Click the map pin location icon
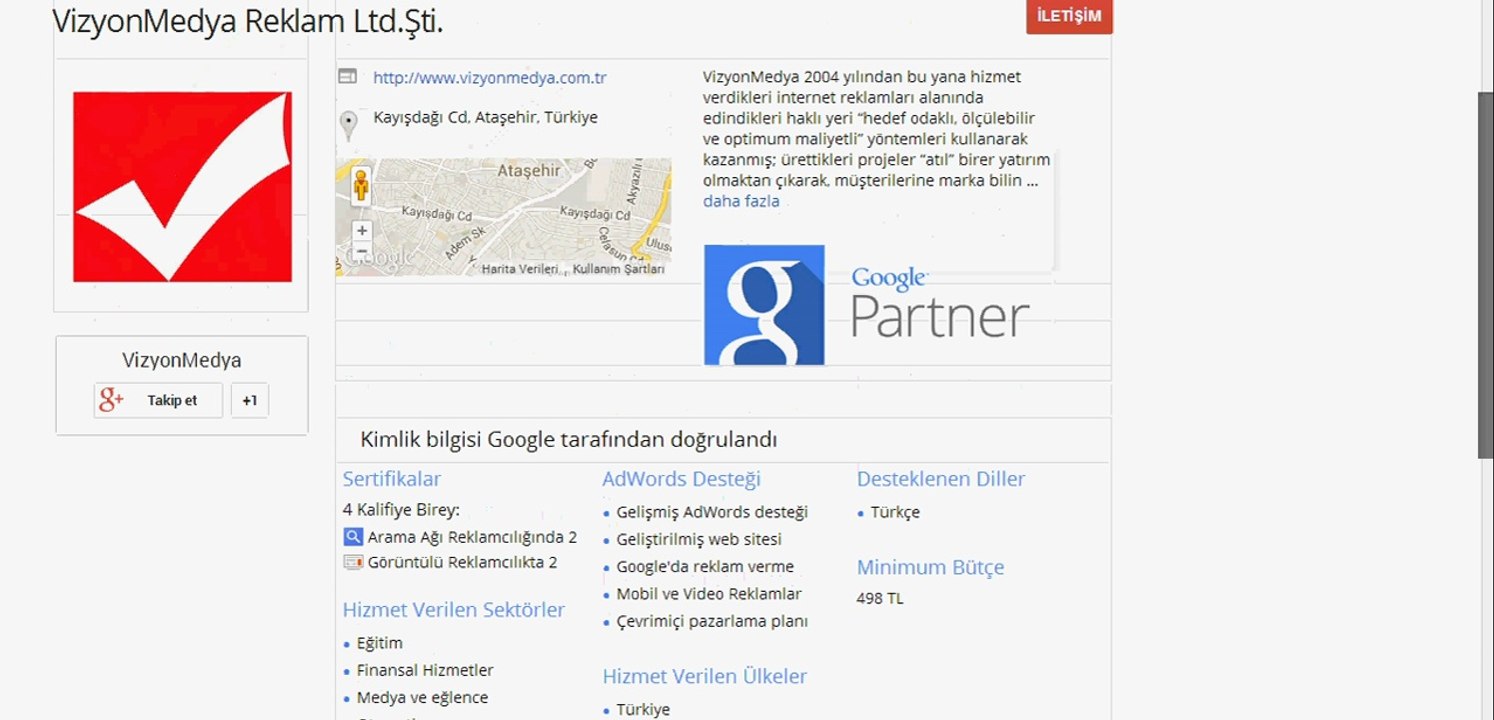Viewport: 1494px width, 720px height. 348,125
